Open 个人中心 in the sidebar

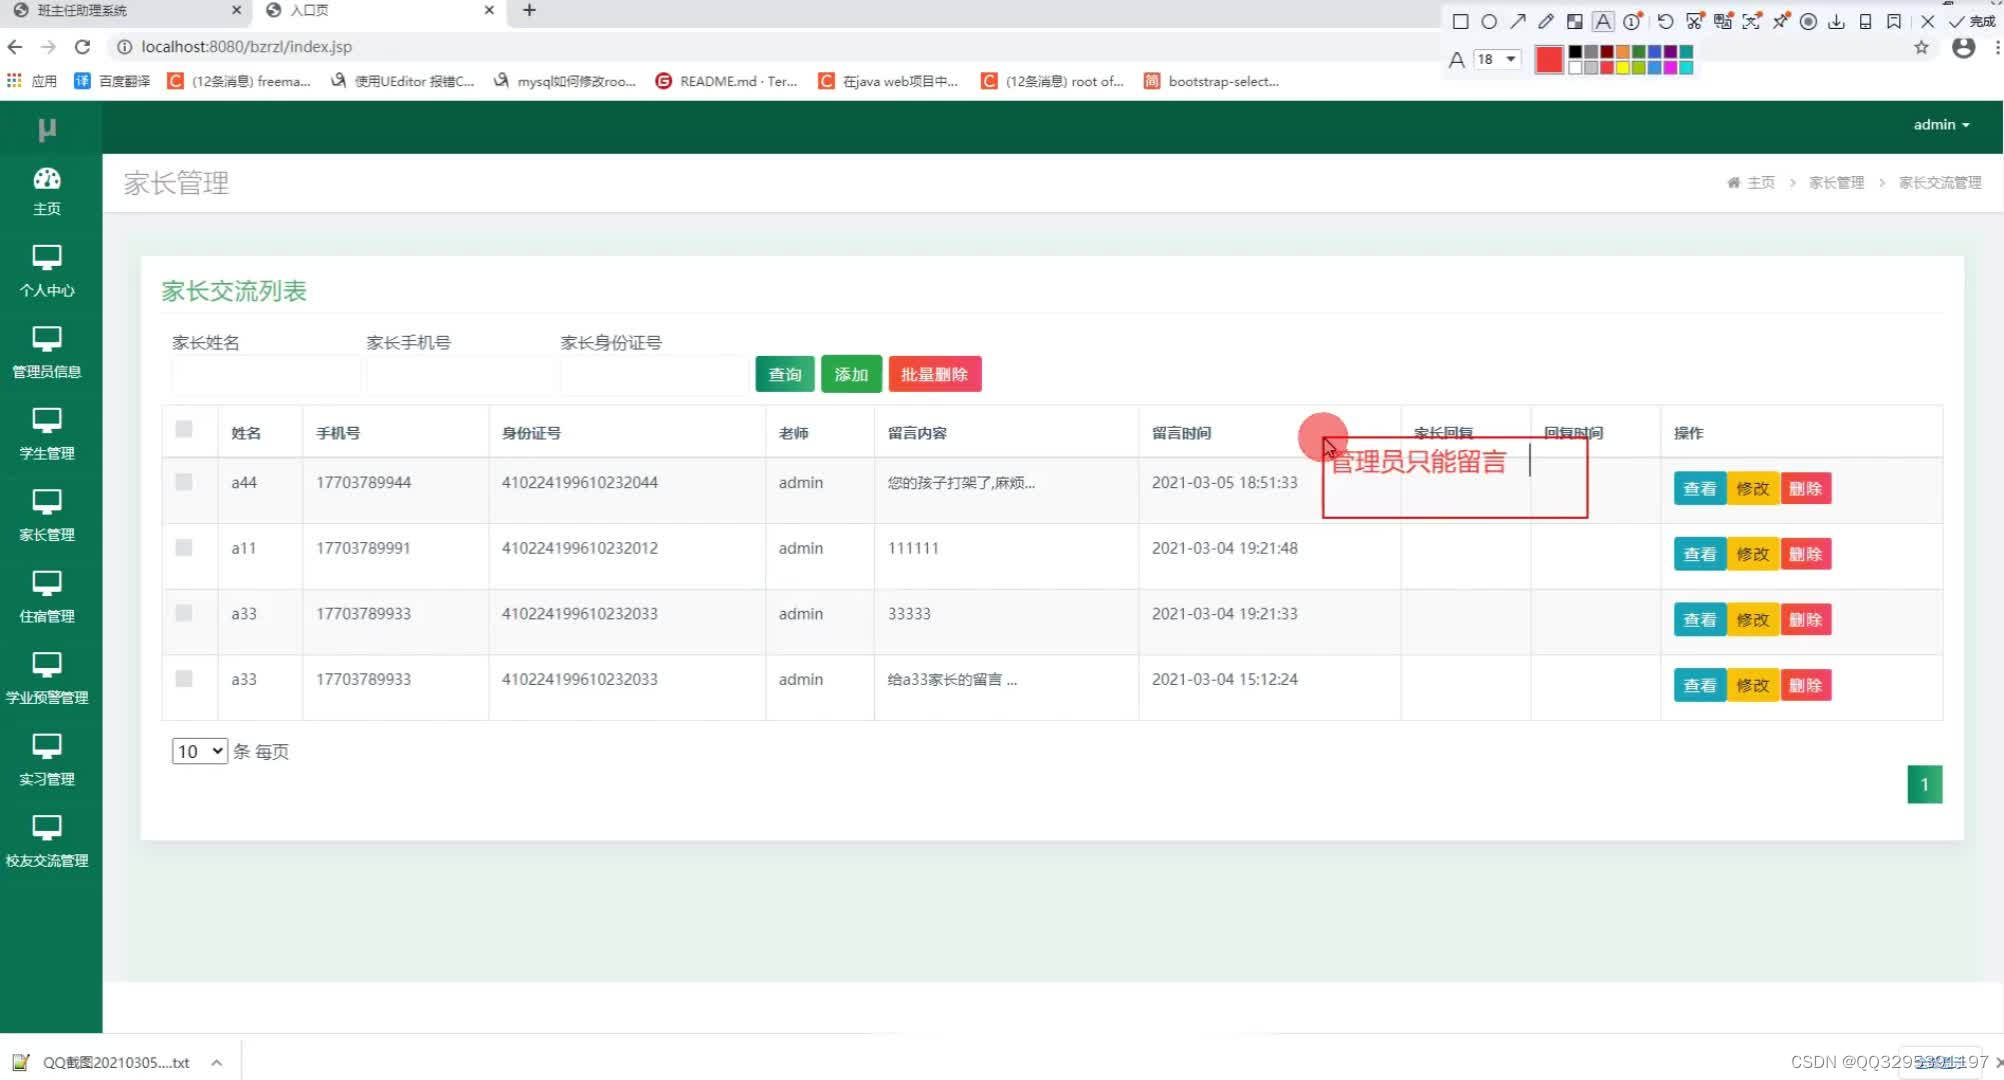click(x=47, y=272)
